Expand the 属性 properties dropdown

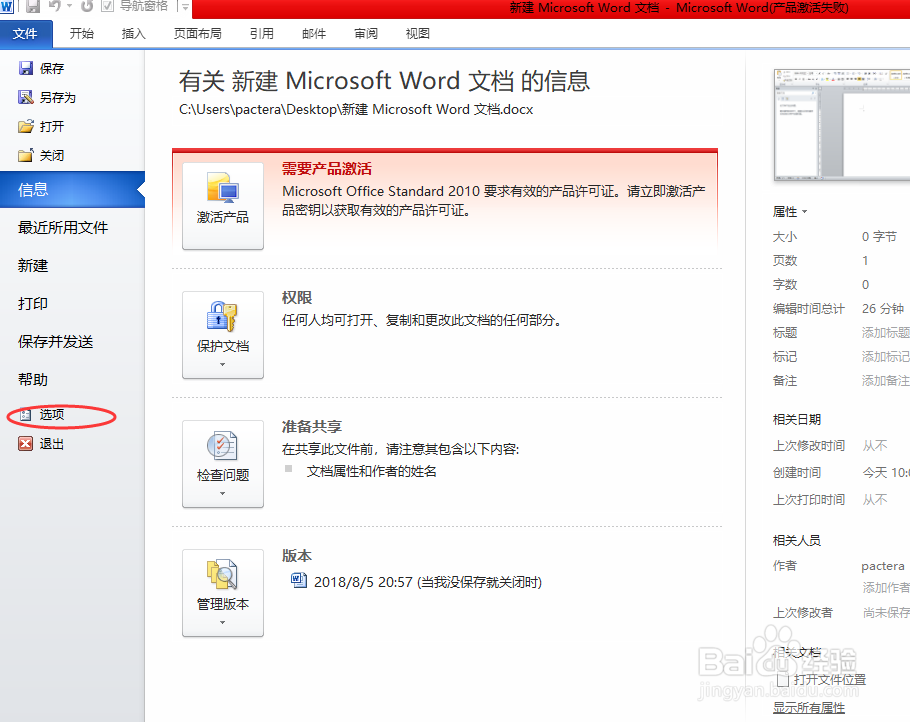790,212
